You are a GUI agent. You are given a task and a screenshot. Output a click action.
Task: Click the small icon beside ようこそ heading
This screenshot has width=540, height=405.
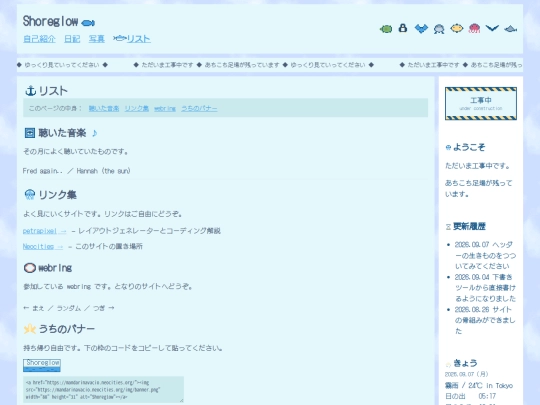click(448, 148)
